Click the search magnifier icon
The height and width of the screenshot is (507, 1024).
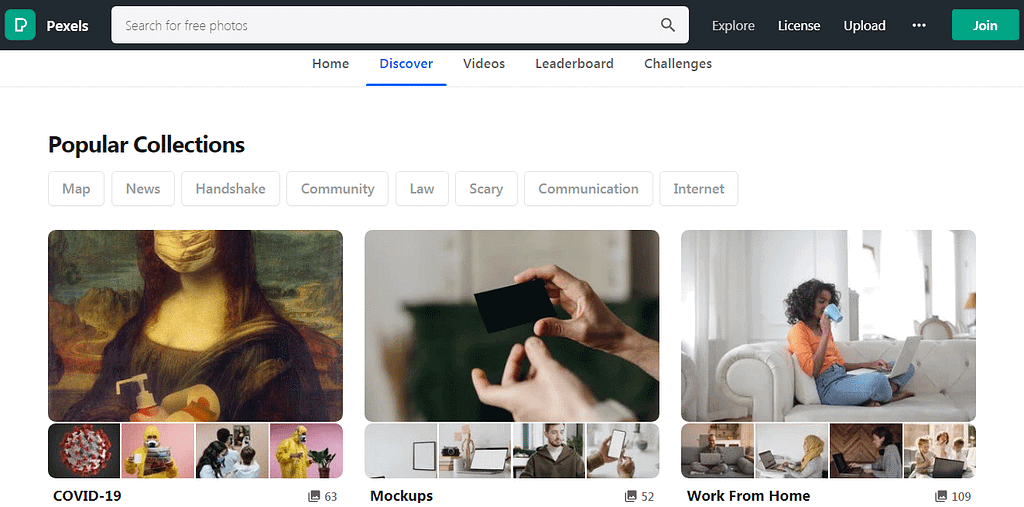point(667,25)
